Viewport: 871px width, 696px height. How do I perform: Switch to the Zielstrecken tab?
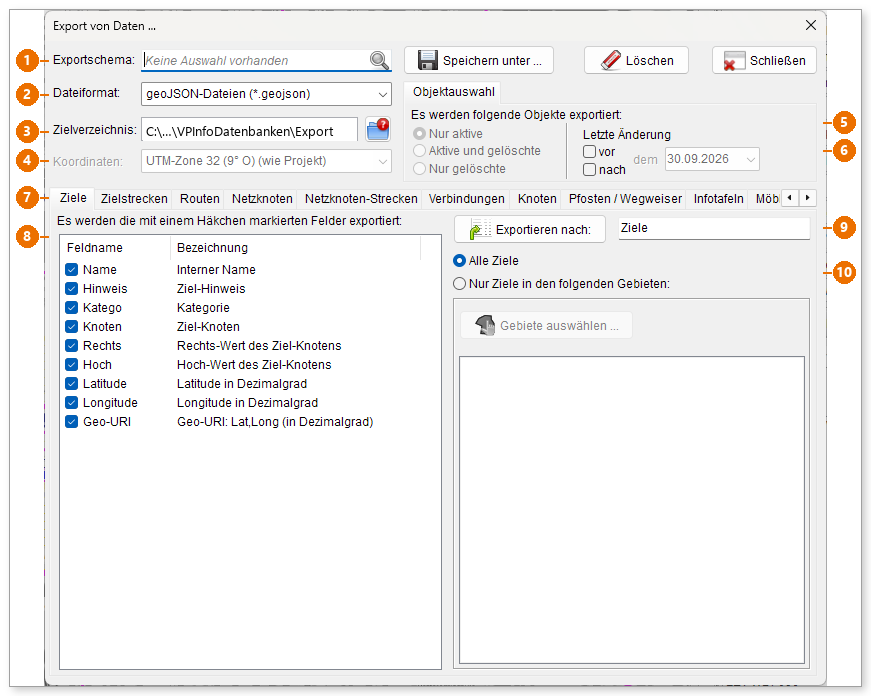[134, 199]
